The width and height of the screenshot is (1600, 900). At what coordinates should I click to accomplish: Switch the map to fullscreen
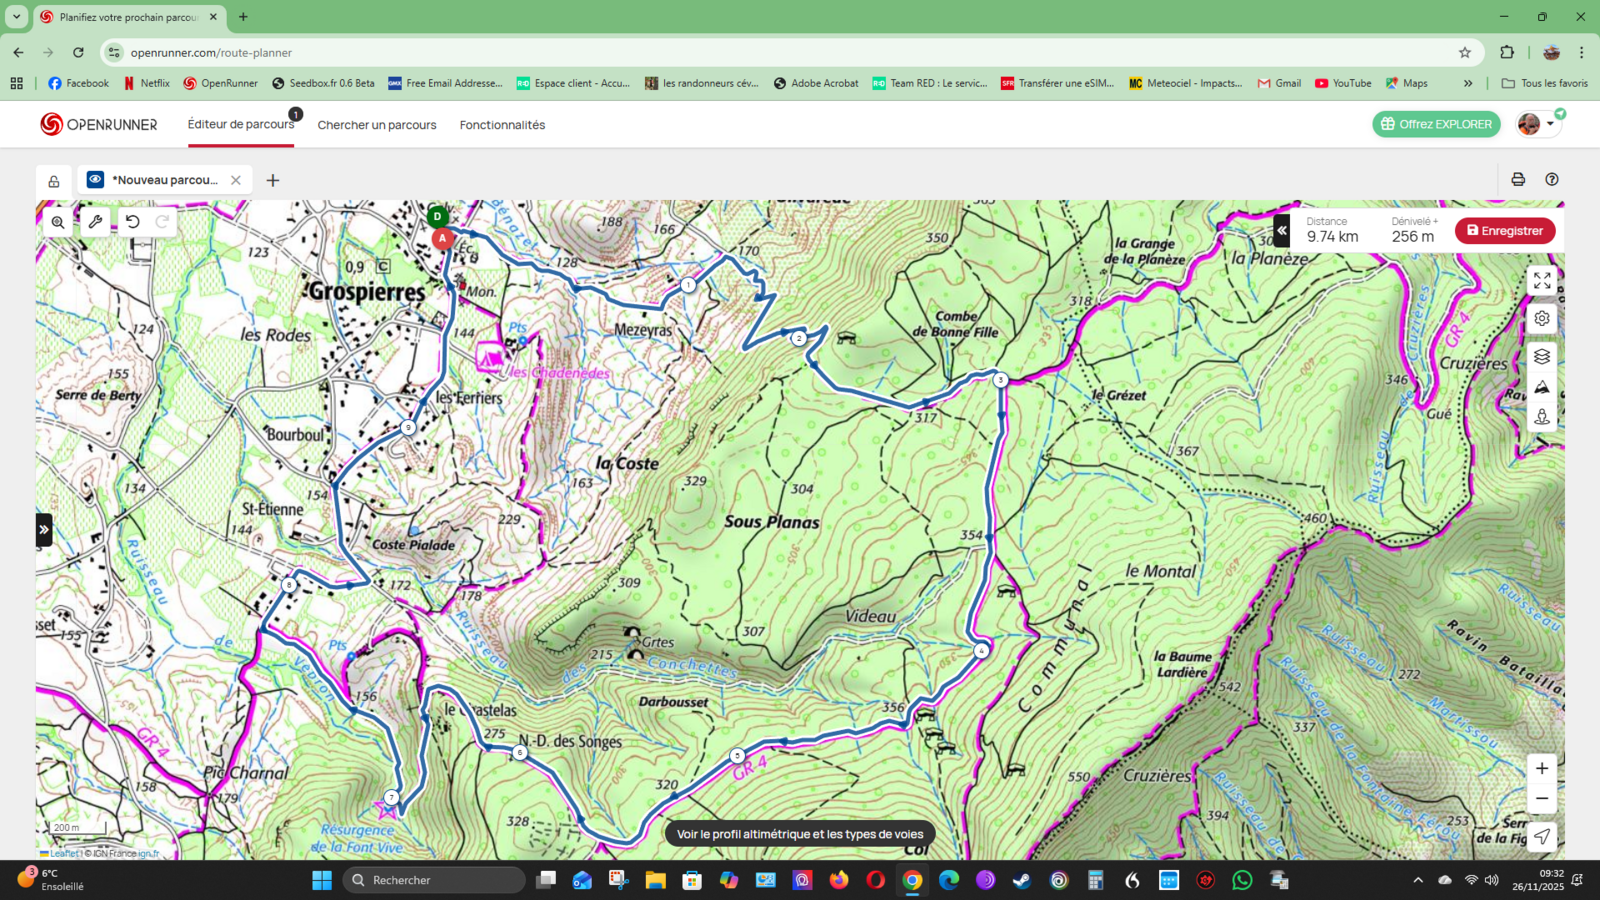click(1541, 282)
